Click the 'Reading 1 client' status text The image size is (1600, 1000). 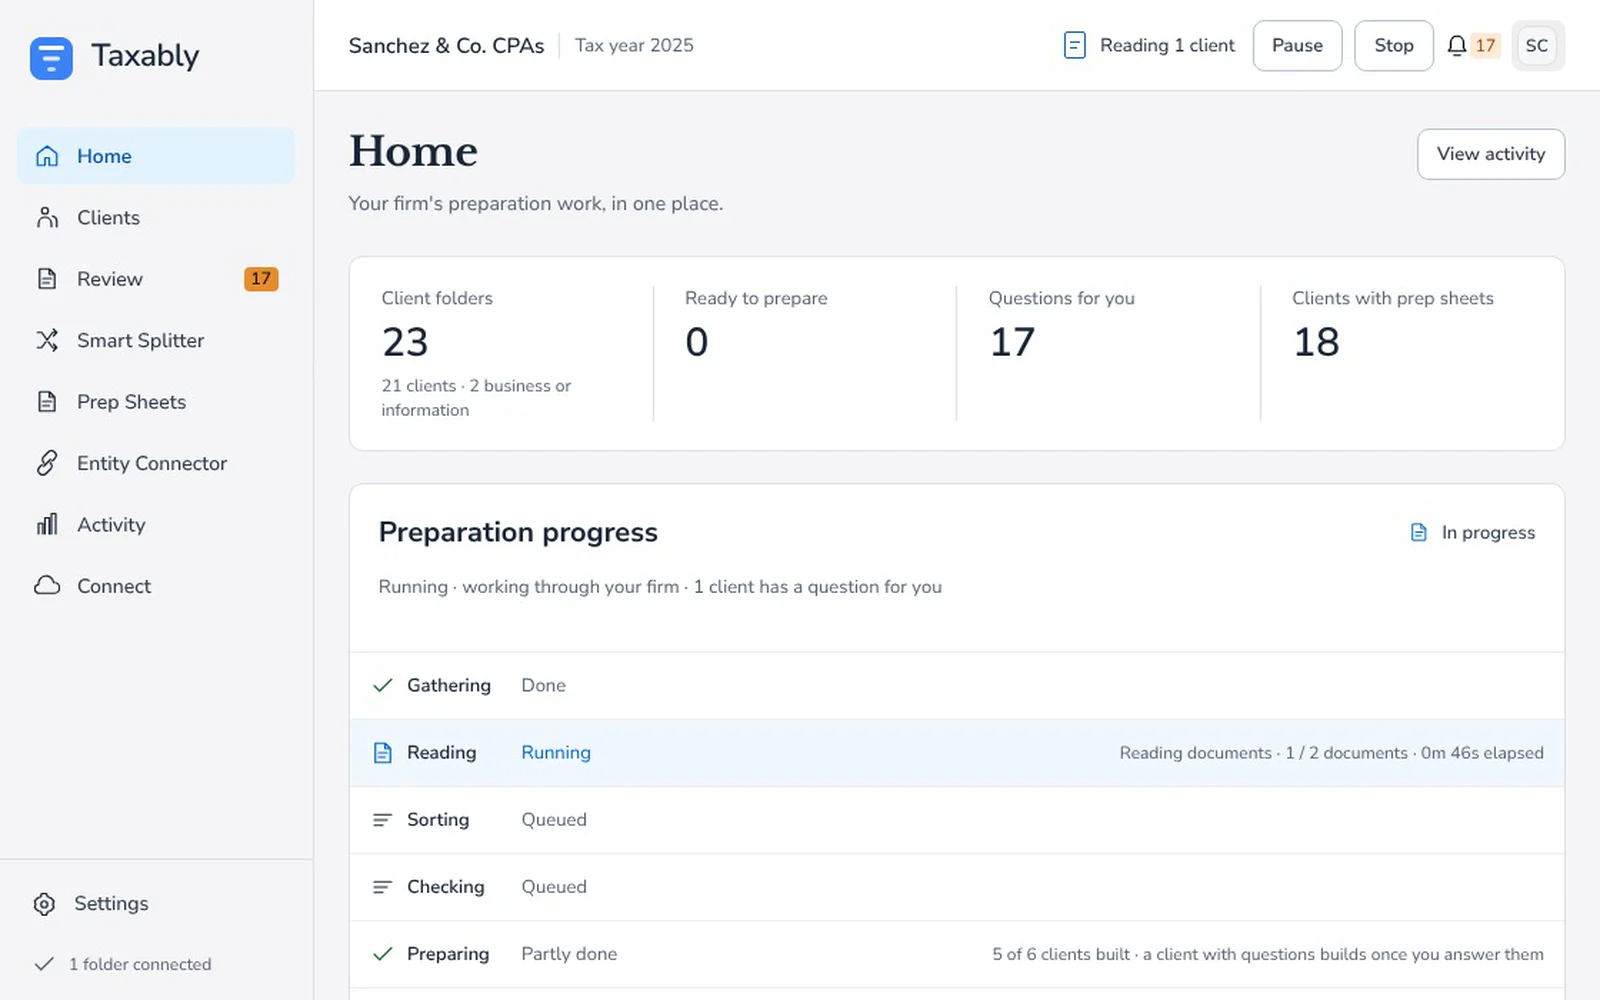click(x=1167, y=46)
